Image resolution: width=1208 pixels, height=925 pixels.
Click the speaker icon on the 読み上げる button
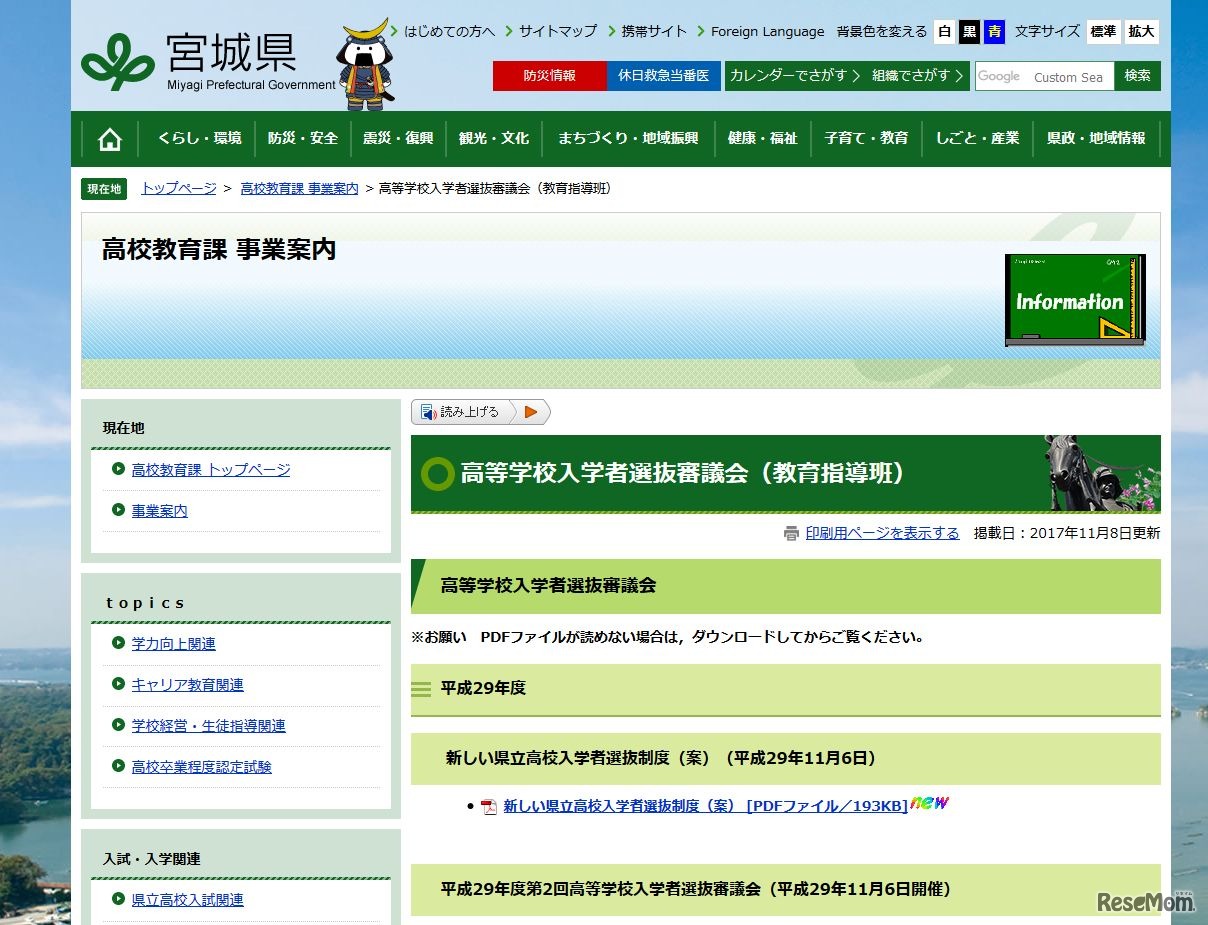(x=430, y=411)
